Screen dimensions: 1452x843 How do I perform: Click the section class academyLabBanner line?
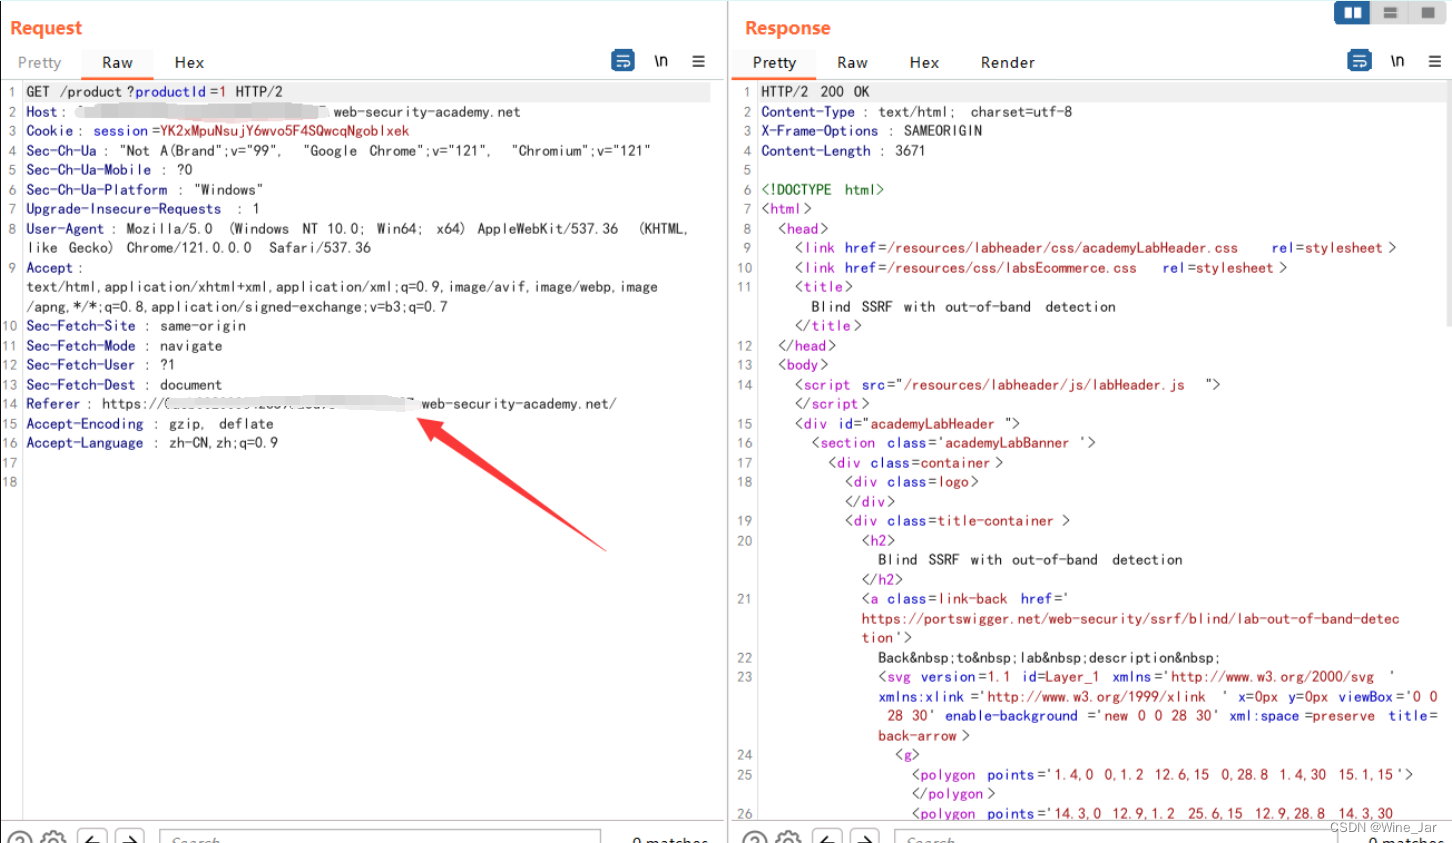coord(953,443)
